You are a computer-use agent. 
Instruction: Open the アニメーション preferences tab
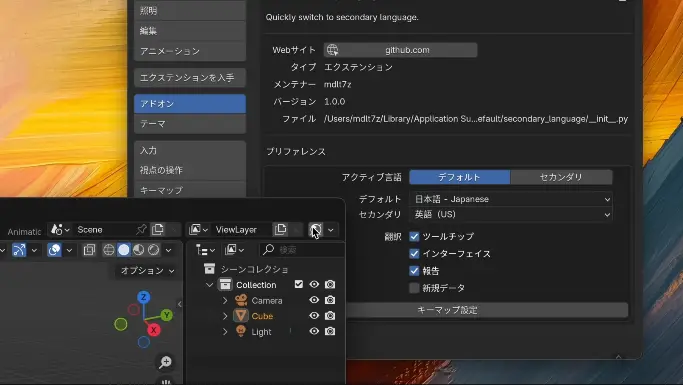coord(190,51)
